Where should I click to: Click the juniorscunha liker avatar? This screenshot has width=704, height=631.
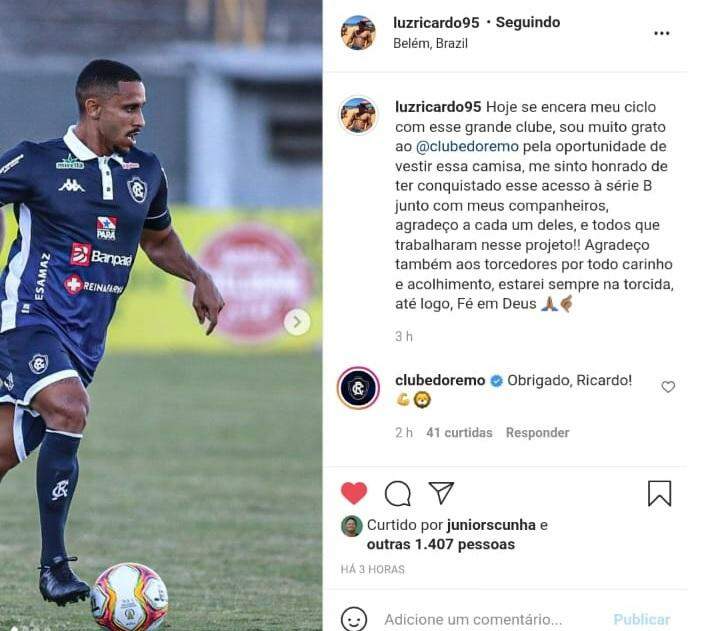(352, 526)
